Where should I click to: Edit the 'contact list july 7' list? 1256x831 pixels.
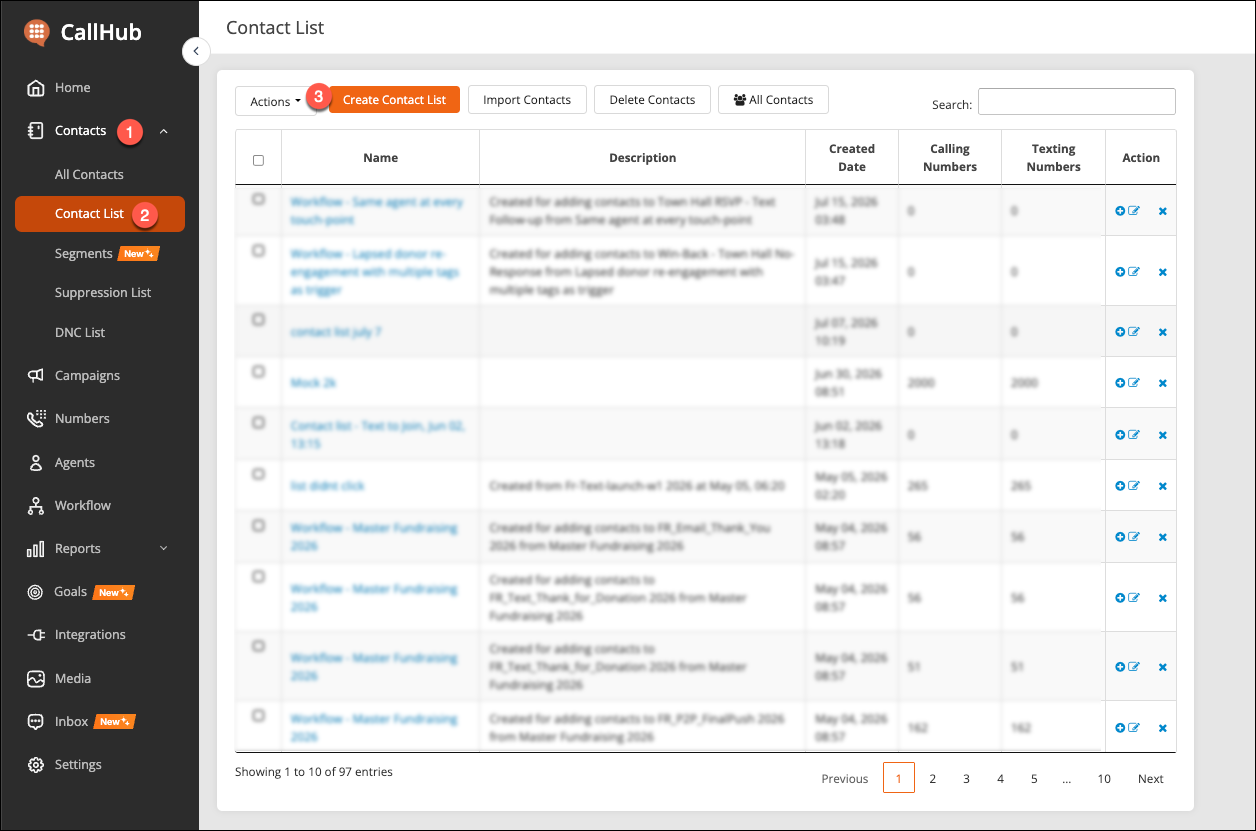click(x=1134, y=332)
